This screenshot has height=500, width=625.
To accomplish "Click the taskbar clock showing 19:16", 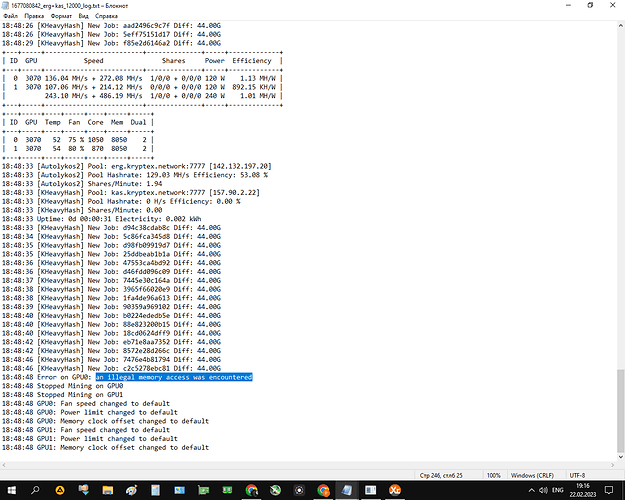I will click(584, 487).
